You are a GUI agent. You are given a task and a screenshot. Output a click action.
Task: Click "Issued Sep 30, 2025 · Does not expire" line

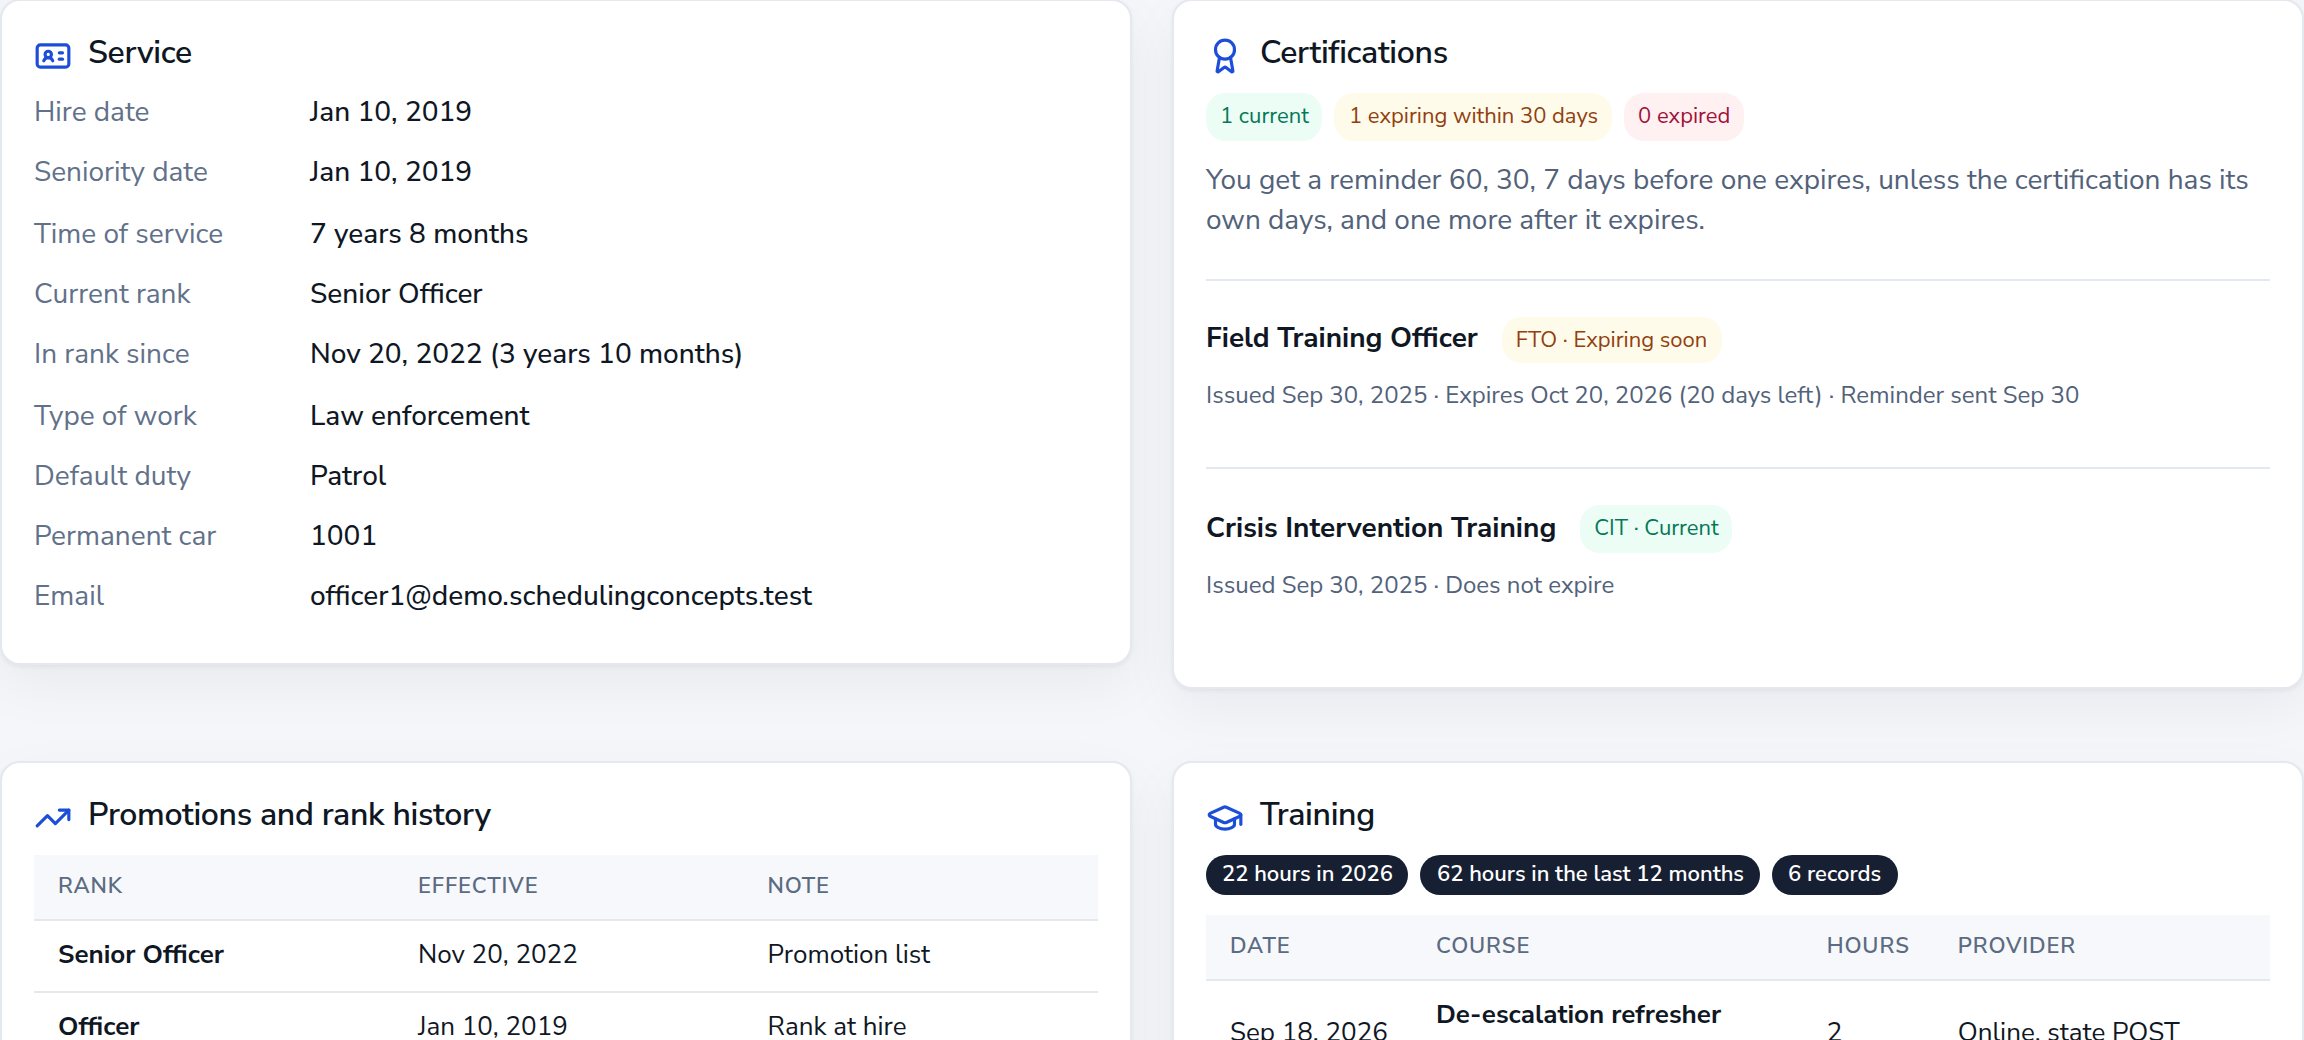(x=1410, y=586)
